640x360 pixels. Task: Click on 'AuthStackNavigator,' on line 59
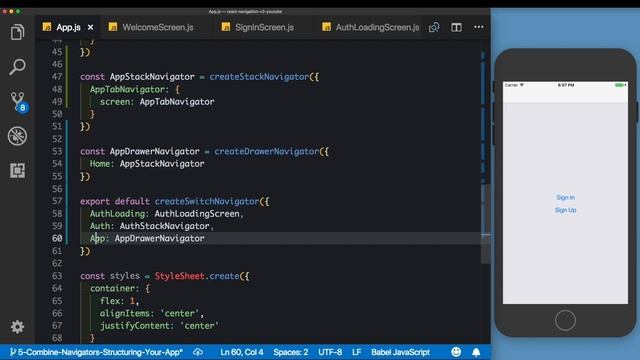pyautogui.click(x=167, y=226)
